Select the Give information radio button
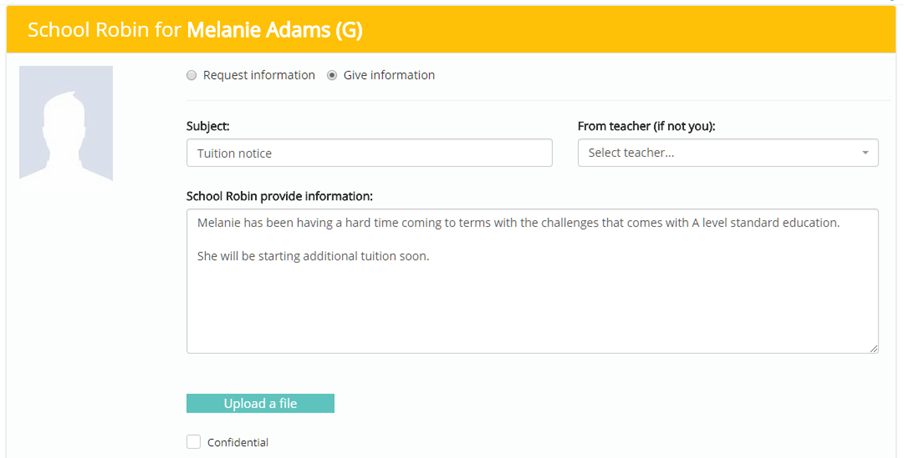 332,75
